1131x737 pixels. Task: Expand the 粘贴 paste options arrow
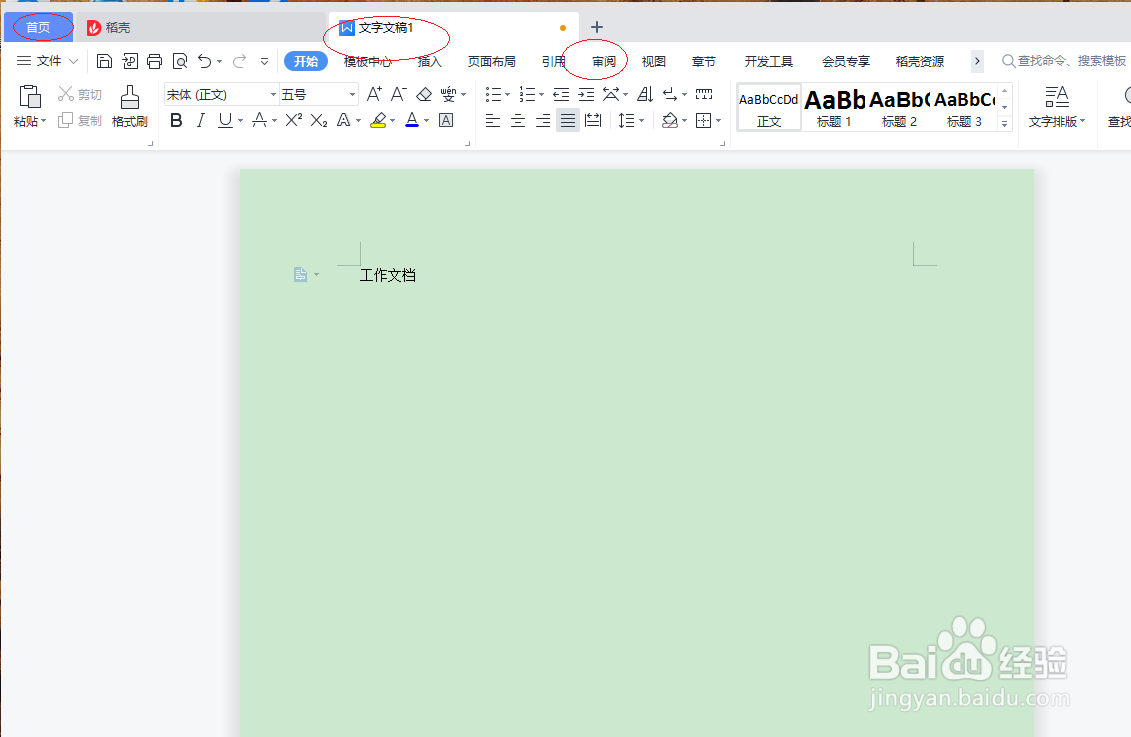pyautogui.click(x=43, y=121)
